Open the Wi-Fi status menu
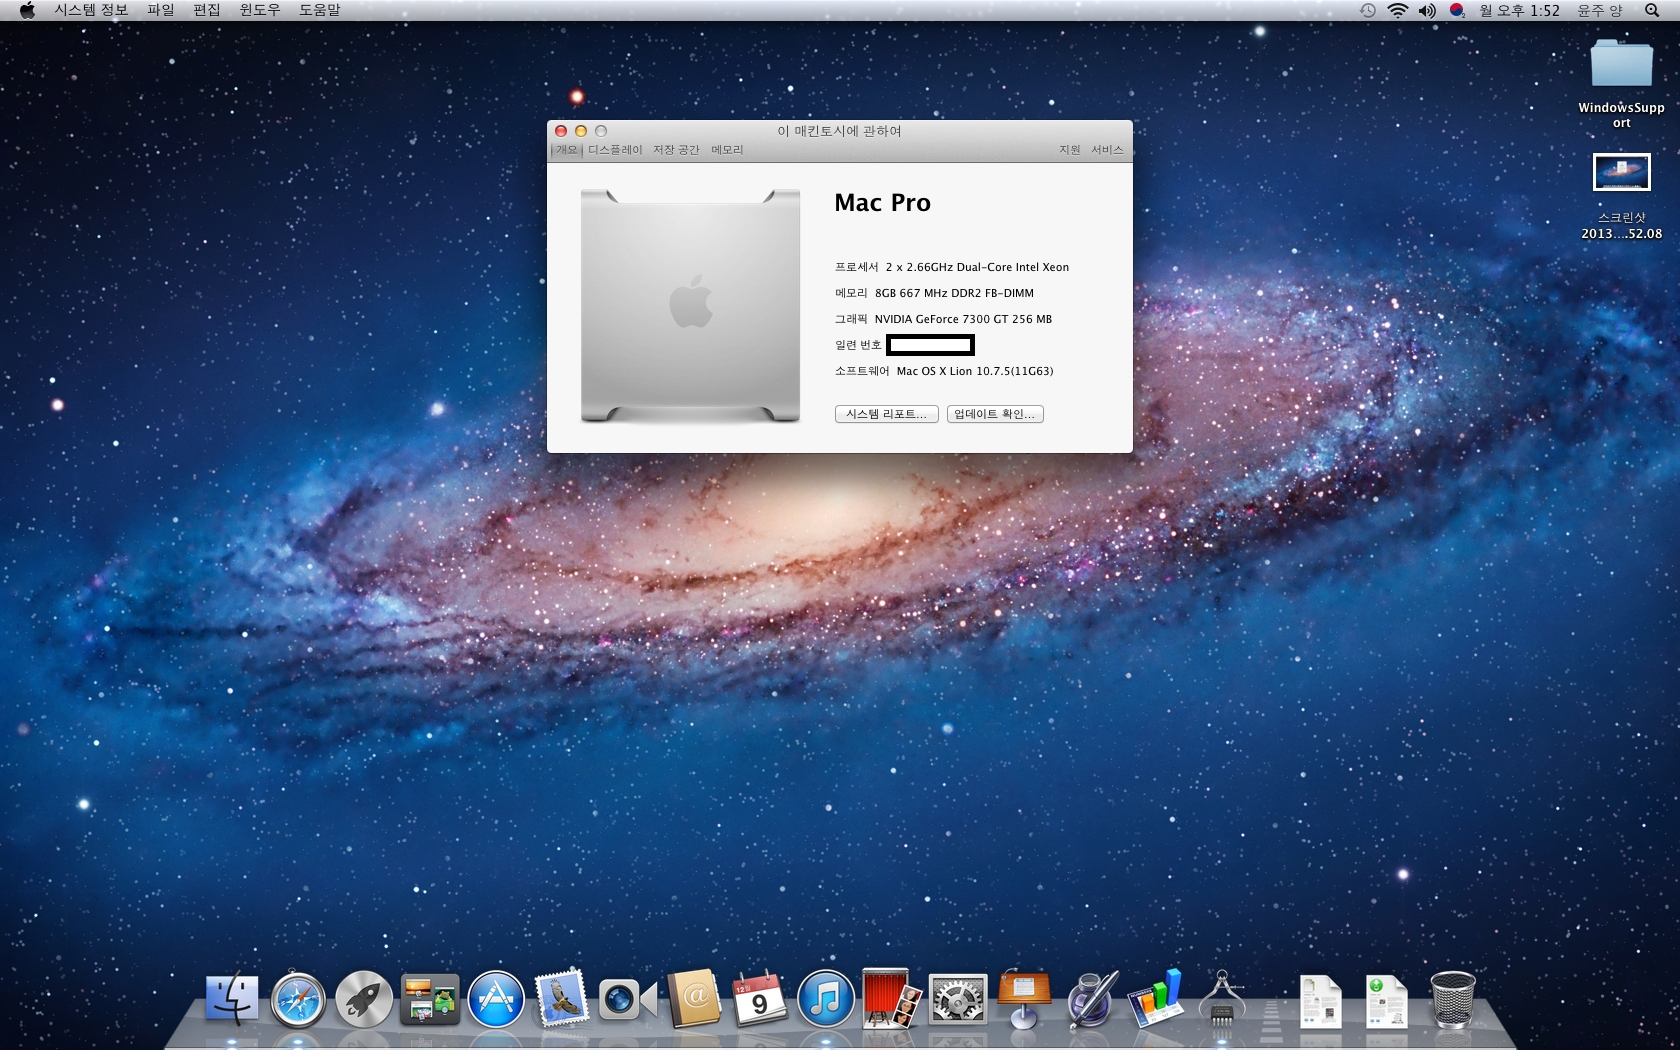This screenshot has width=1680, height=1050. click(x=1398, y=10)
